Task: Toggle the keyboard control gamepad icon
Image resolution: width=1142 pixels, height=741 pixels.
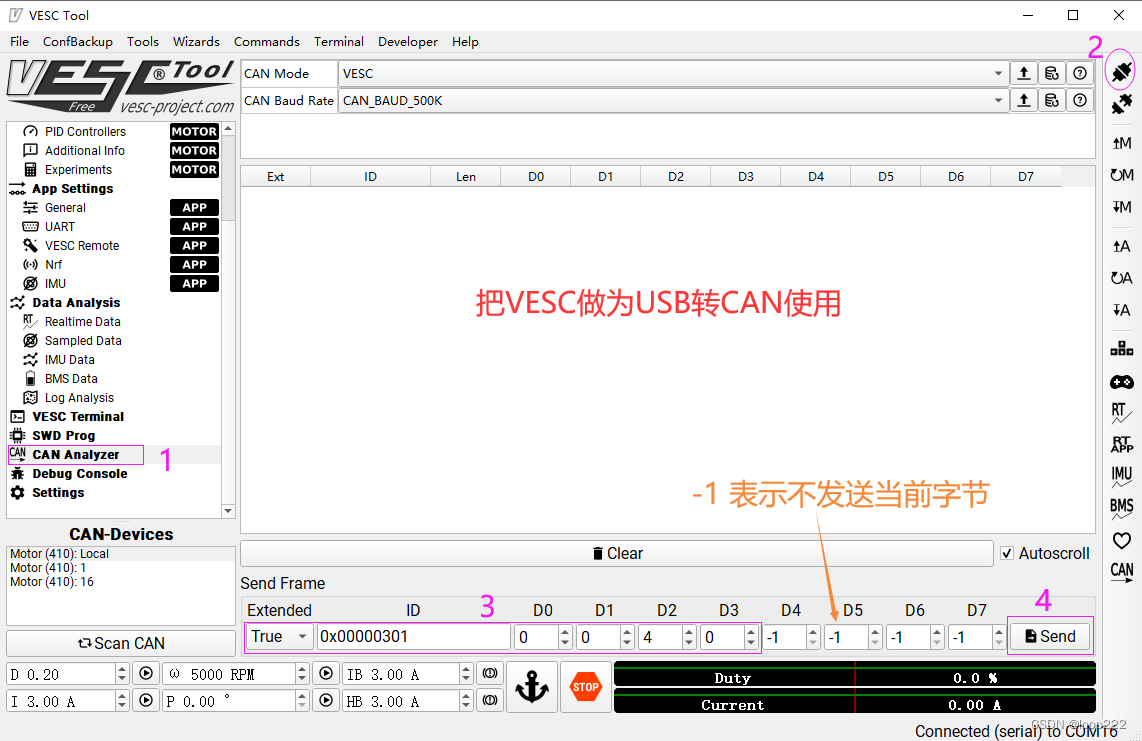Action: tap(1122, 382)
